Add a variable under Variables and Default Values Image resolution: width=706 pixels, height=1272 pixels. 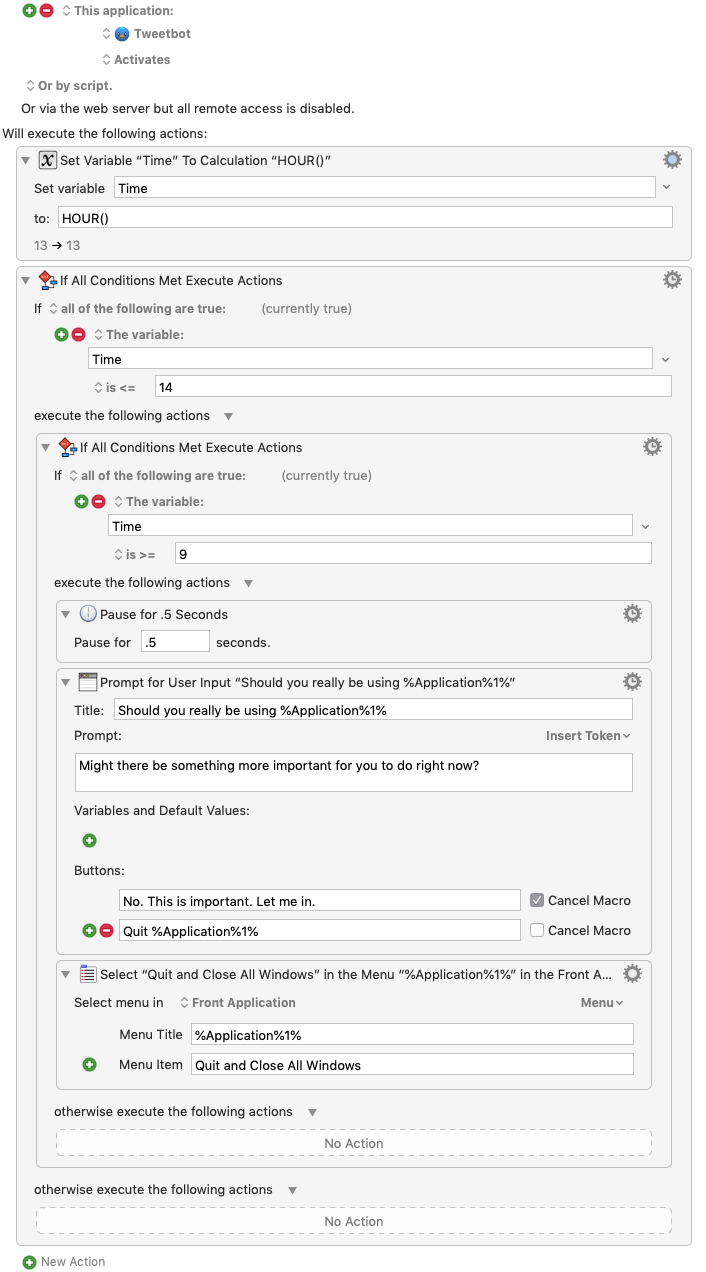(x=89, y=841)
